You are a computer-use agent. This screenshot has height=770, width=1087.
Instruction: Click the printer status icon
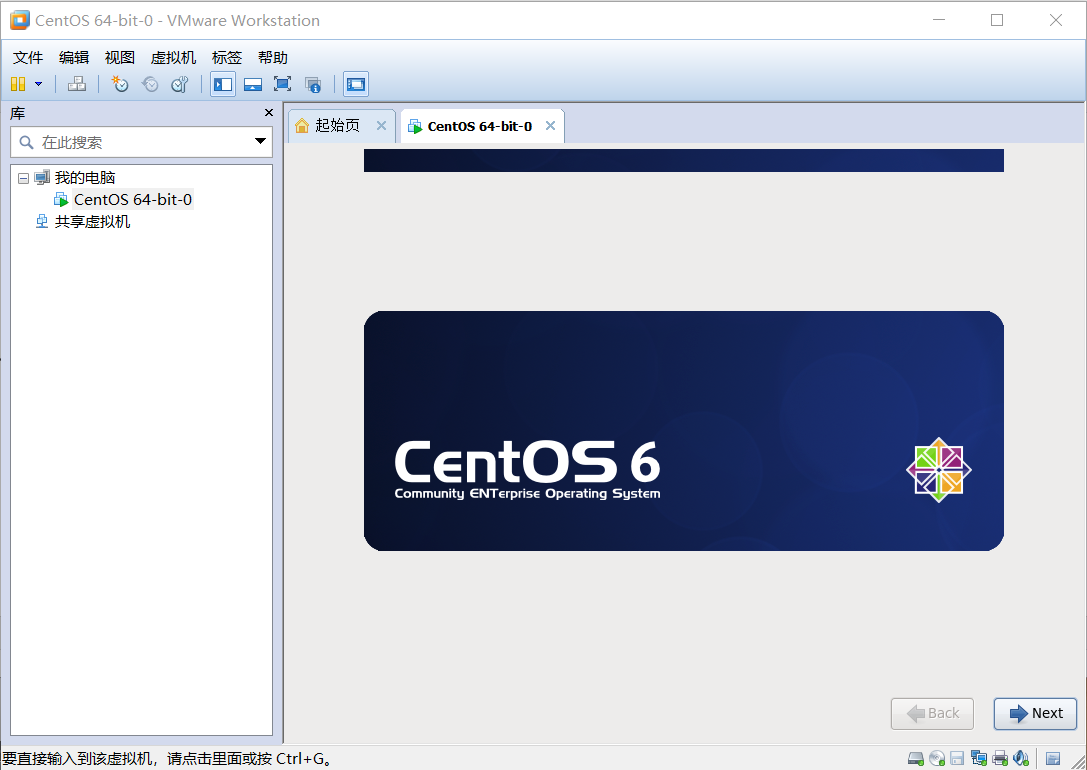[1000, 758]
